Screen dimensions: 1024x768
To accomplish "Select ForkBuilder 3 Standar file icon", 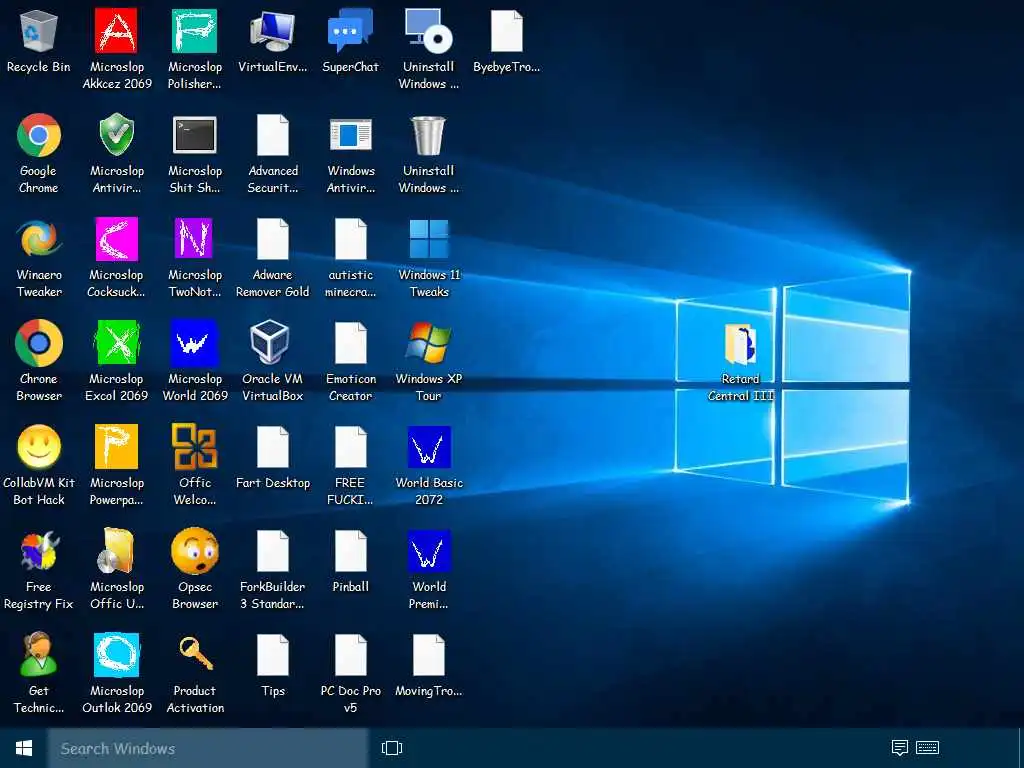I will [272, 551].
